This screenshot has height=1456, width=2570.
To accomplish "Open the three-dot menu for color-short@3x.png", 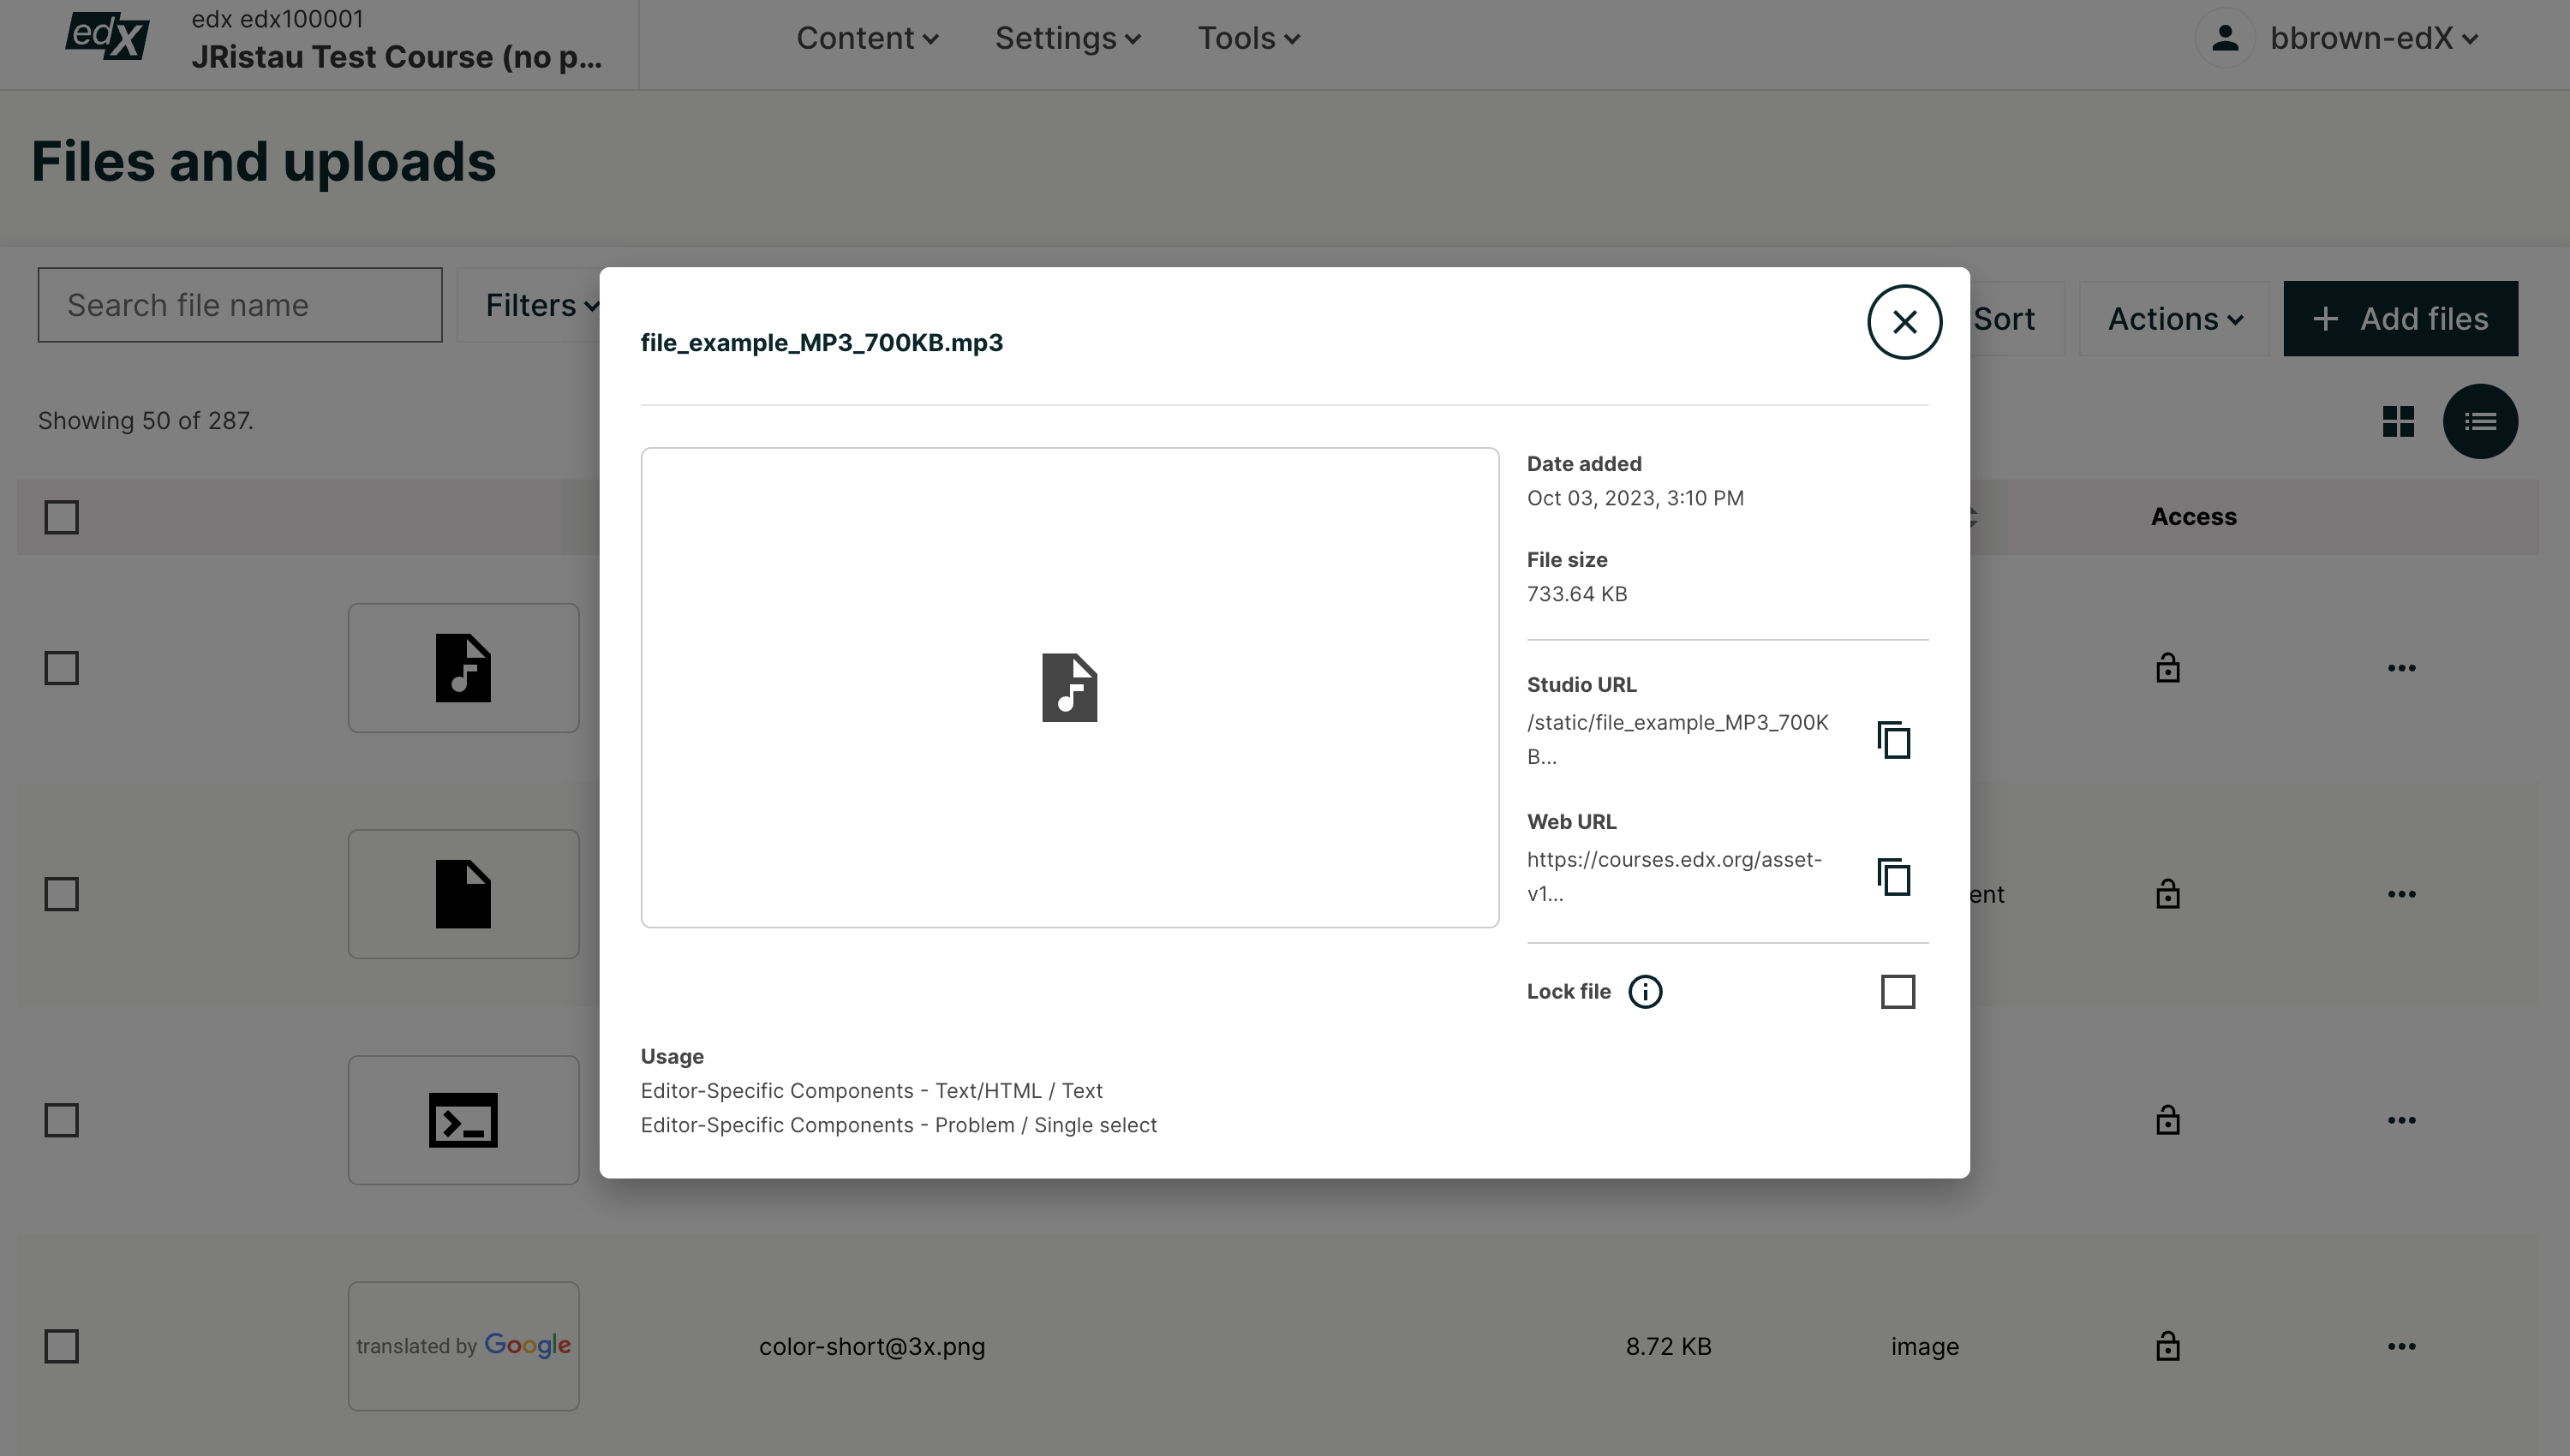I will pos(2403,1346).
